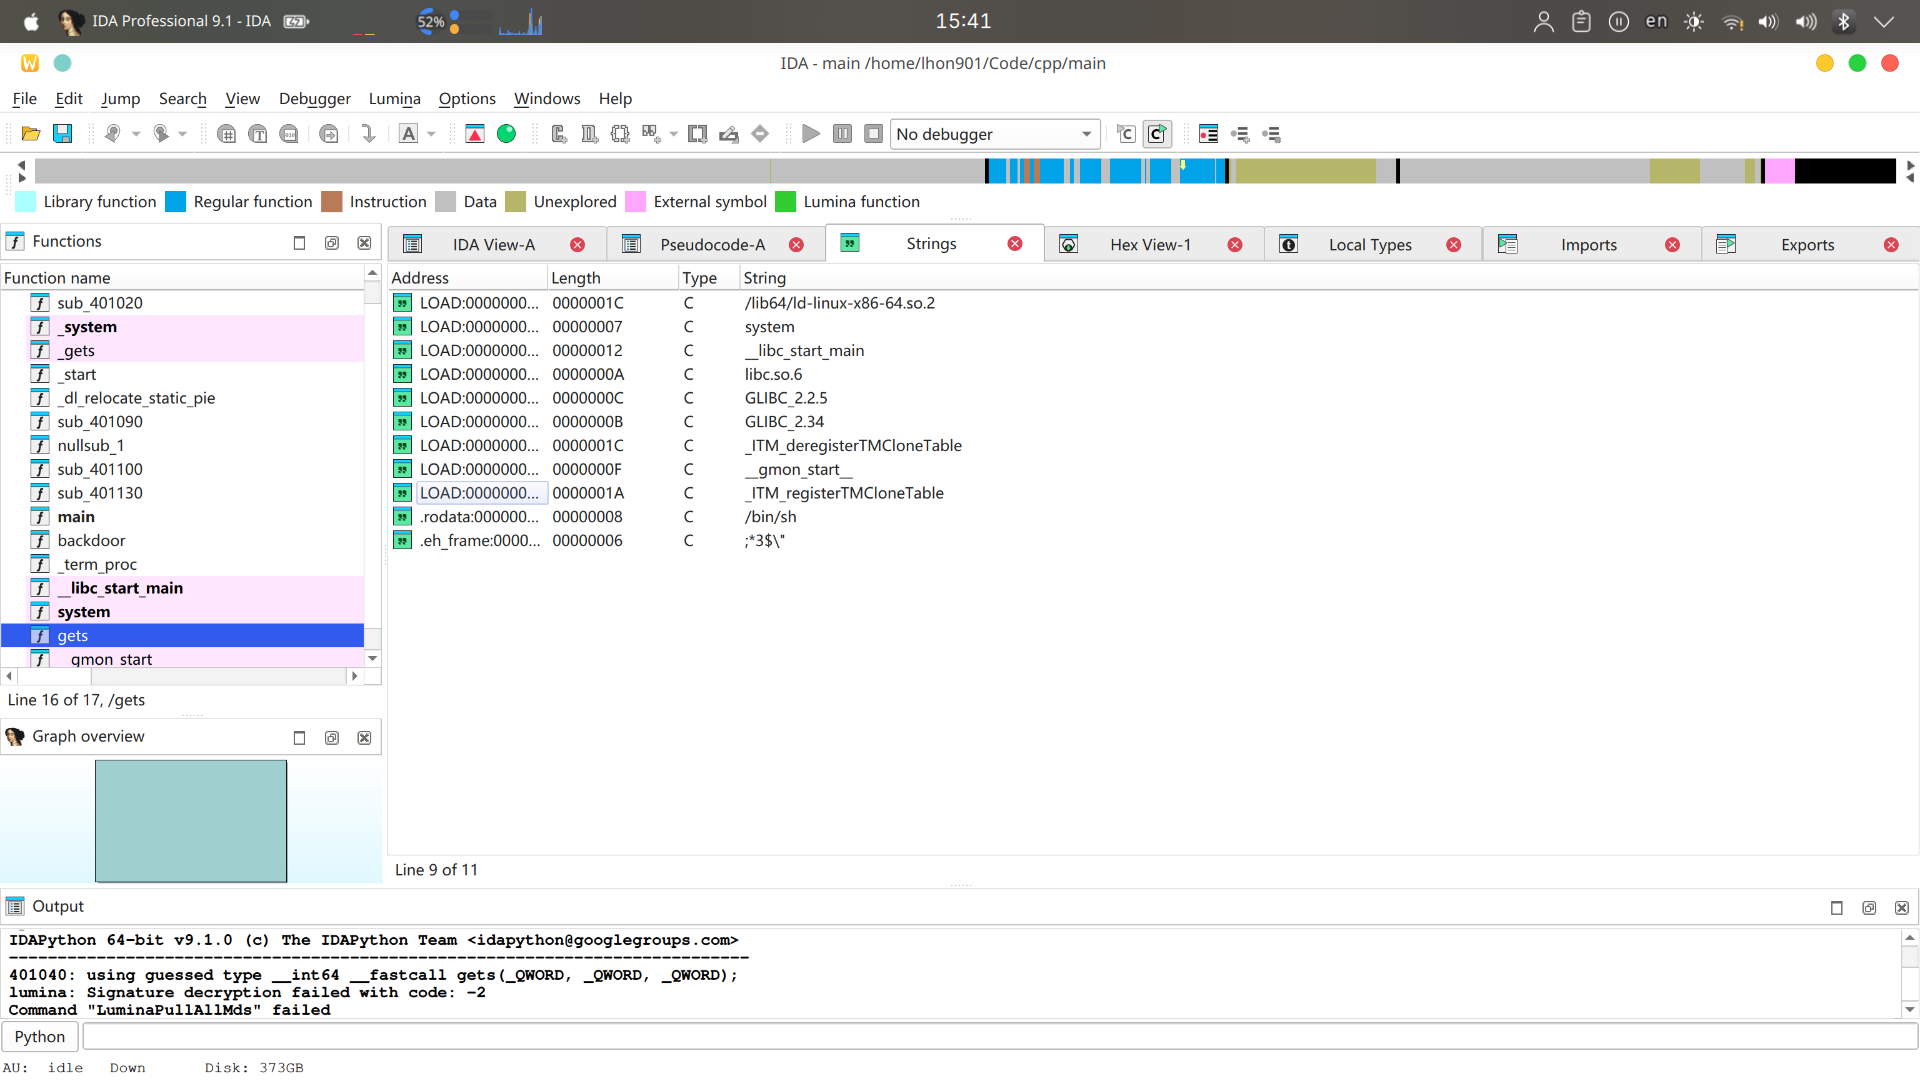
Task: Click the pause process toolbar icon
Action: coord(842,134)
